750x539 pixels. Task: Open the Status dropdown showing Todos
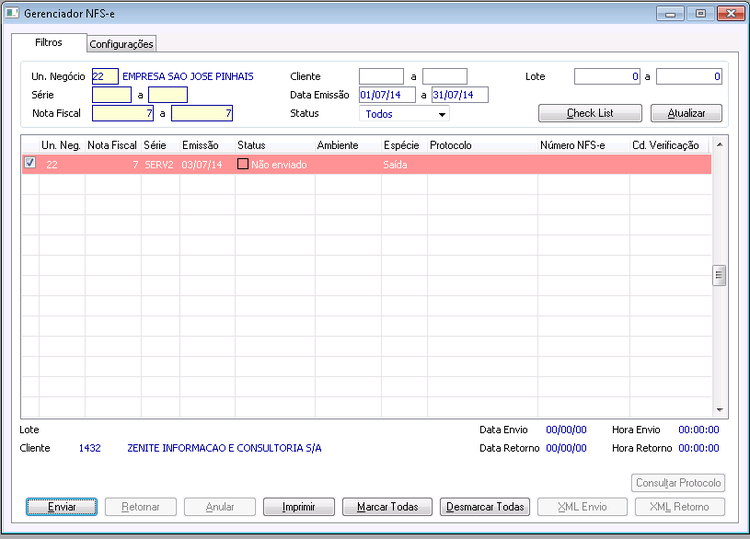[404, 114]
